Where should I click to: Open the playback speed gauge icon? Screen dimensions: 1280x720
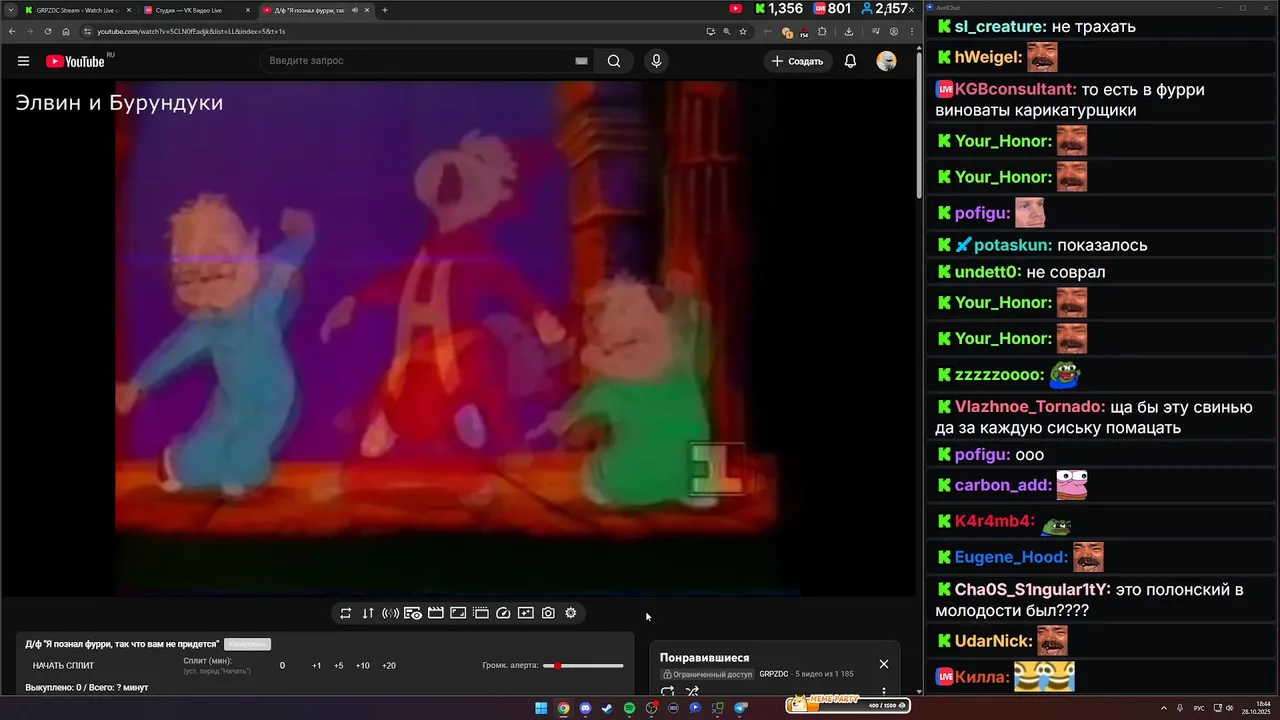click(503, 613)
